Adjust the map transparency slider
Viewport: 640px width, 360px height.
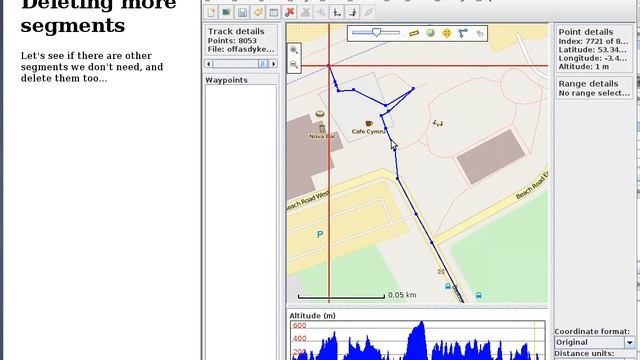point(376,33)
